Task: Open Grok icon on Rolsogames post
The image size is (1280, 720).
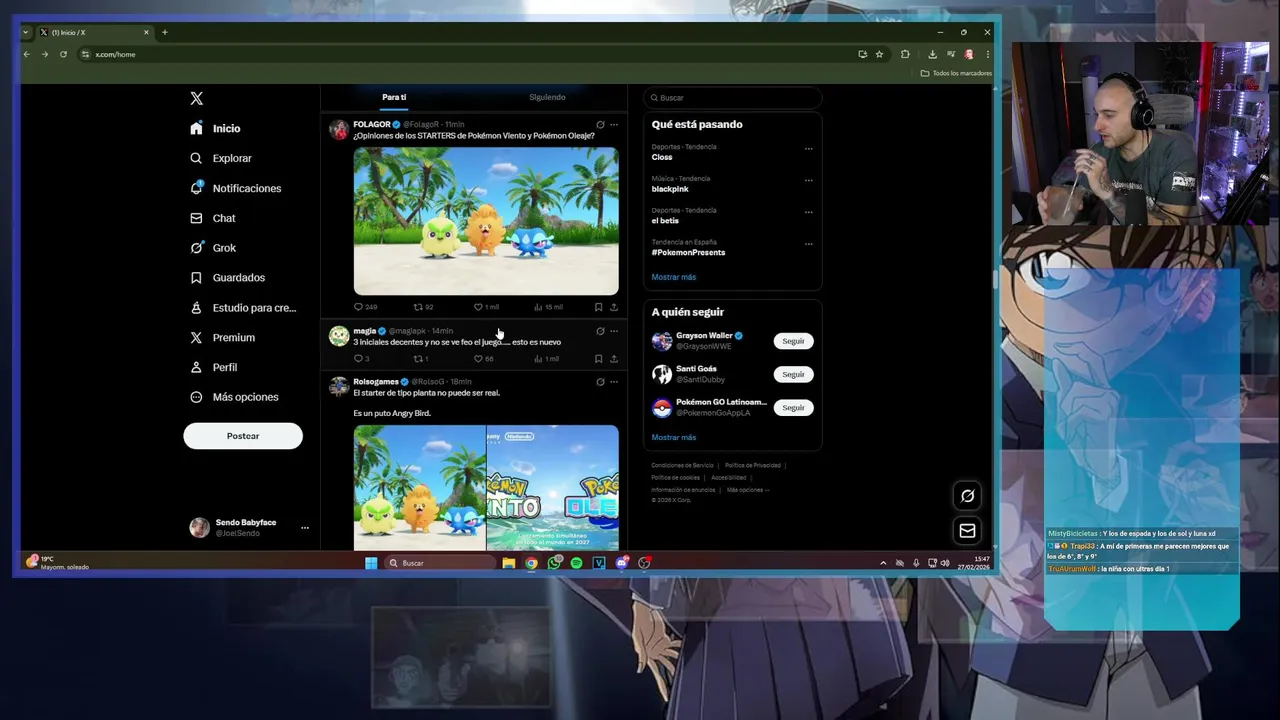Action: tap(600, 382)
